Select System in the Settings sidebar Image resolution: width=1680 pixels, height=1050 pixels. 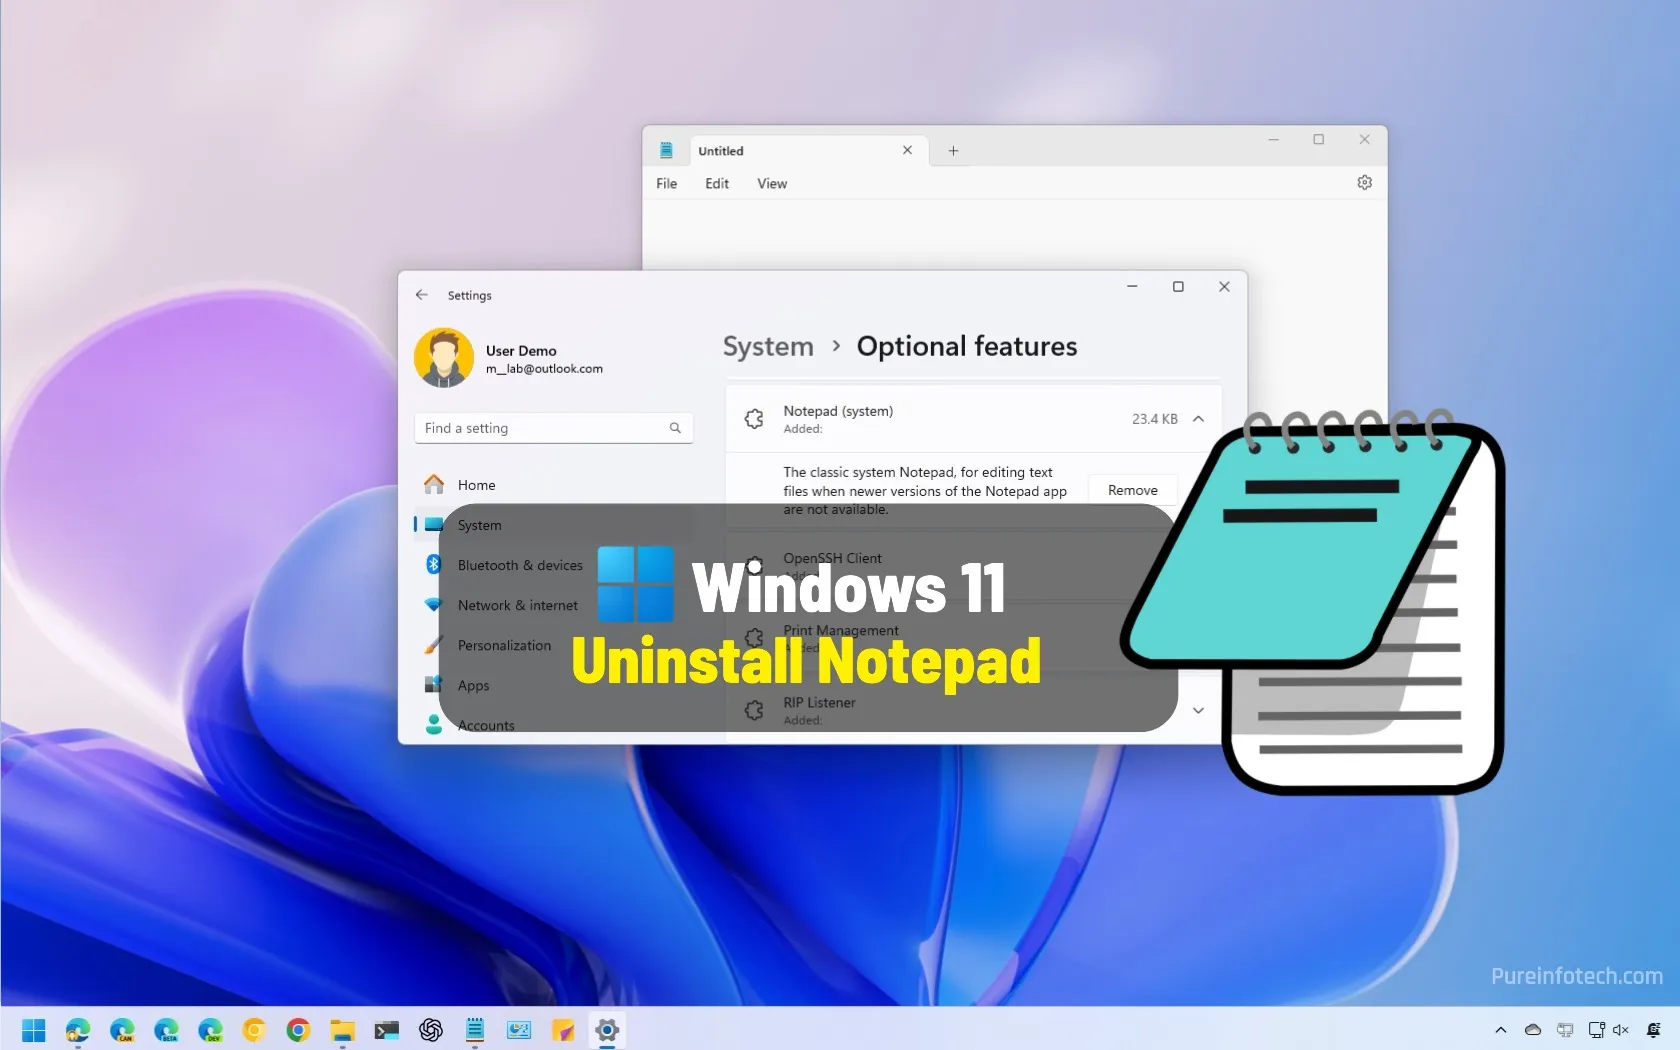[553, 525]
